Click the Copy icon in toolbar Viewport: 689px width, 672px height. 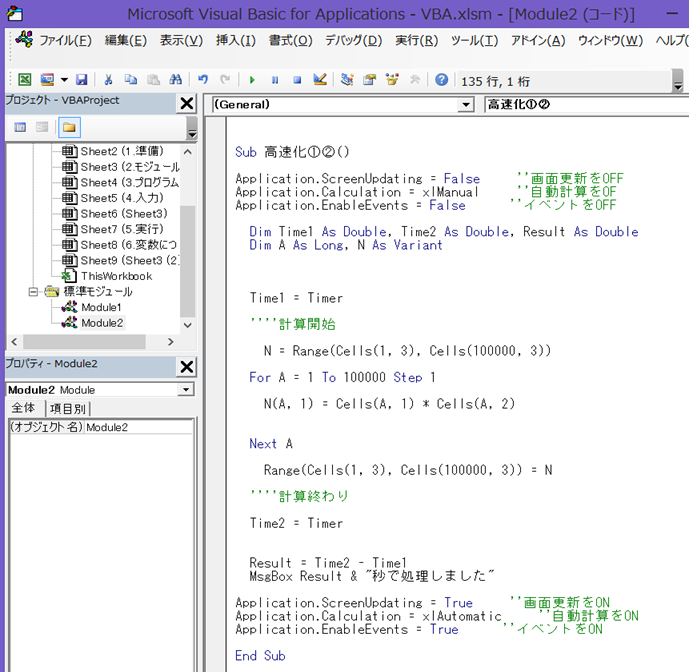pos(131,80)
